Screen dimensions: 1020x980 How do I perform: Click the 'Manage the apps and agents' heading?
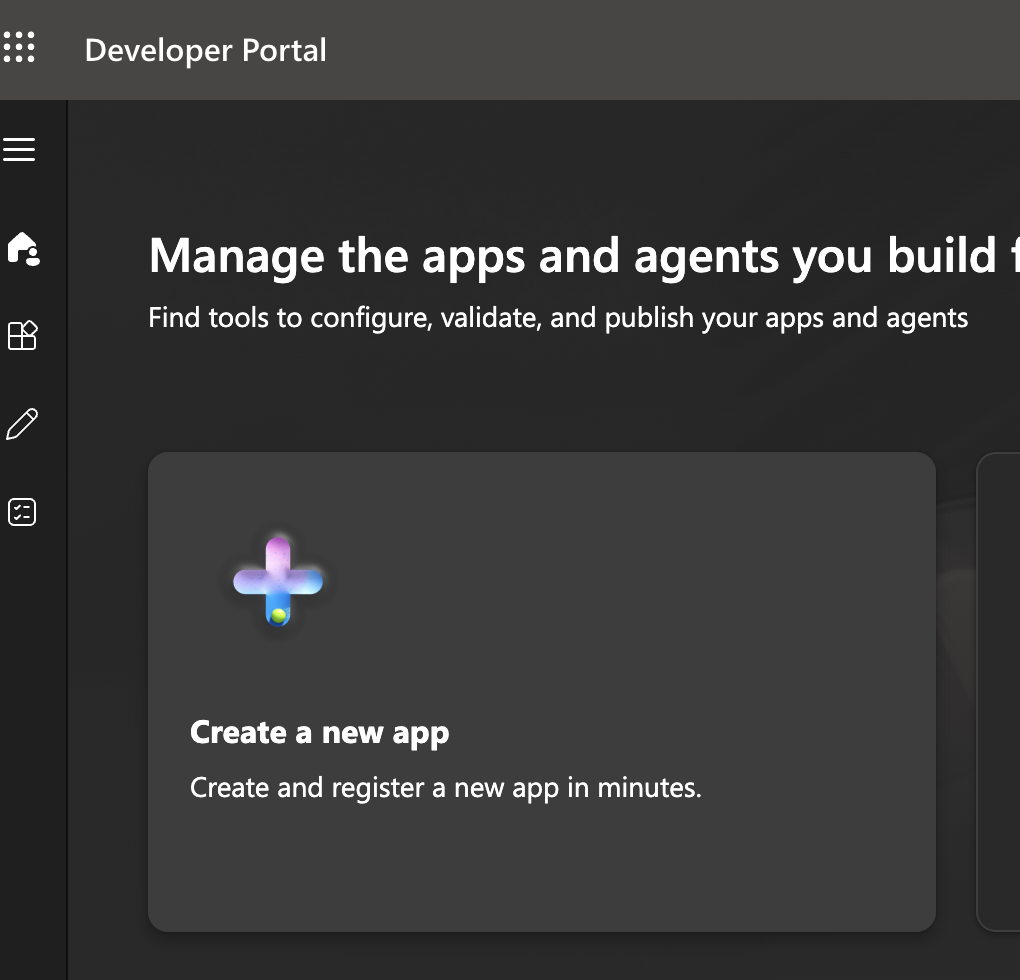click(x=584, y=256)
